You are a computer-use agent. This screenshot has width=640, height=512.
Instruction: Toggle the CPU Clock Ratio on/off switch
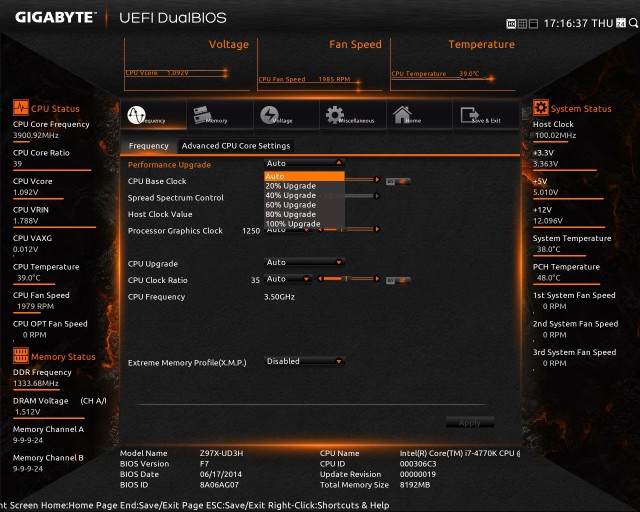[x=398, y=280]
